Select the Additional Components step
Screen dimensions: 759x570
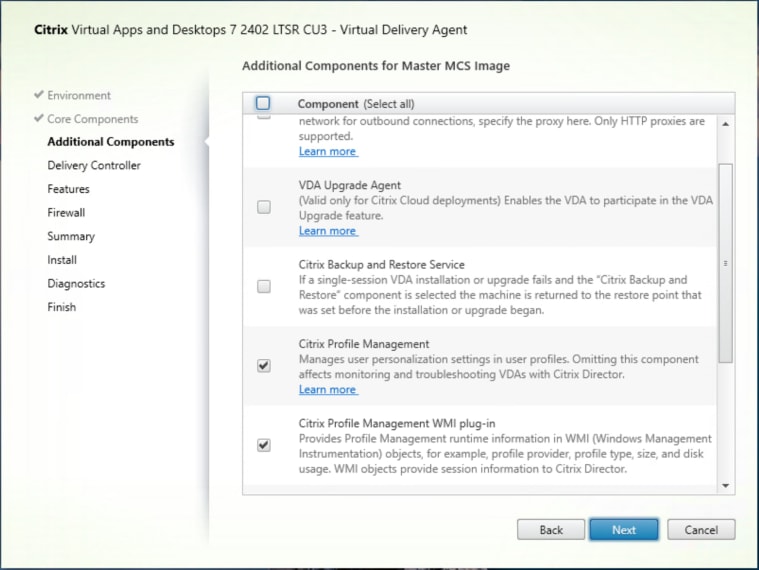pos(111,142)
